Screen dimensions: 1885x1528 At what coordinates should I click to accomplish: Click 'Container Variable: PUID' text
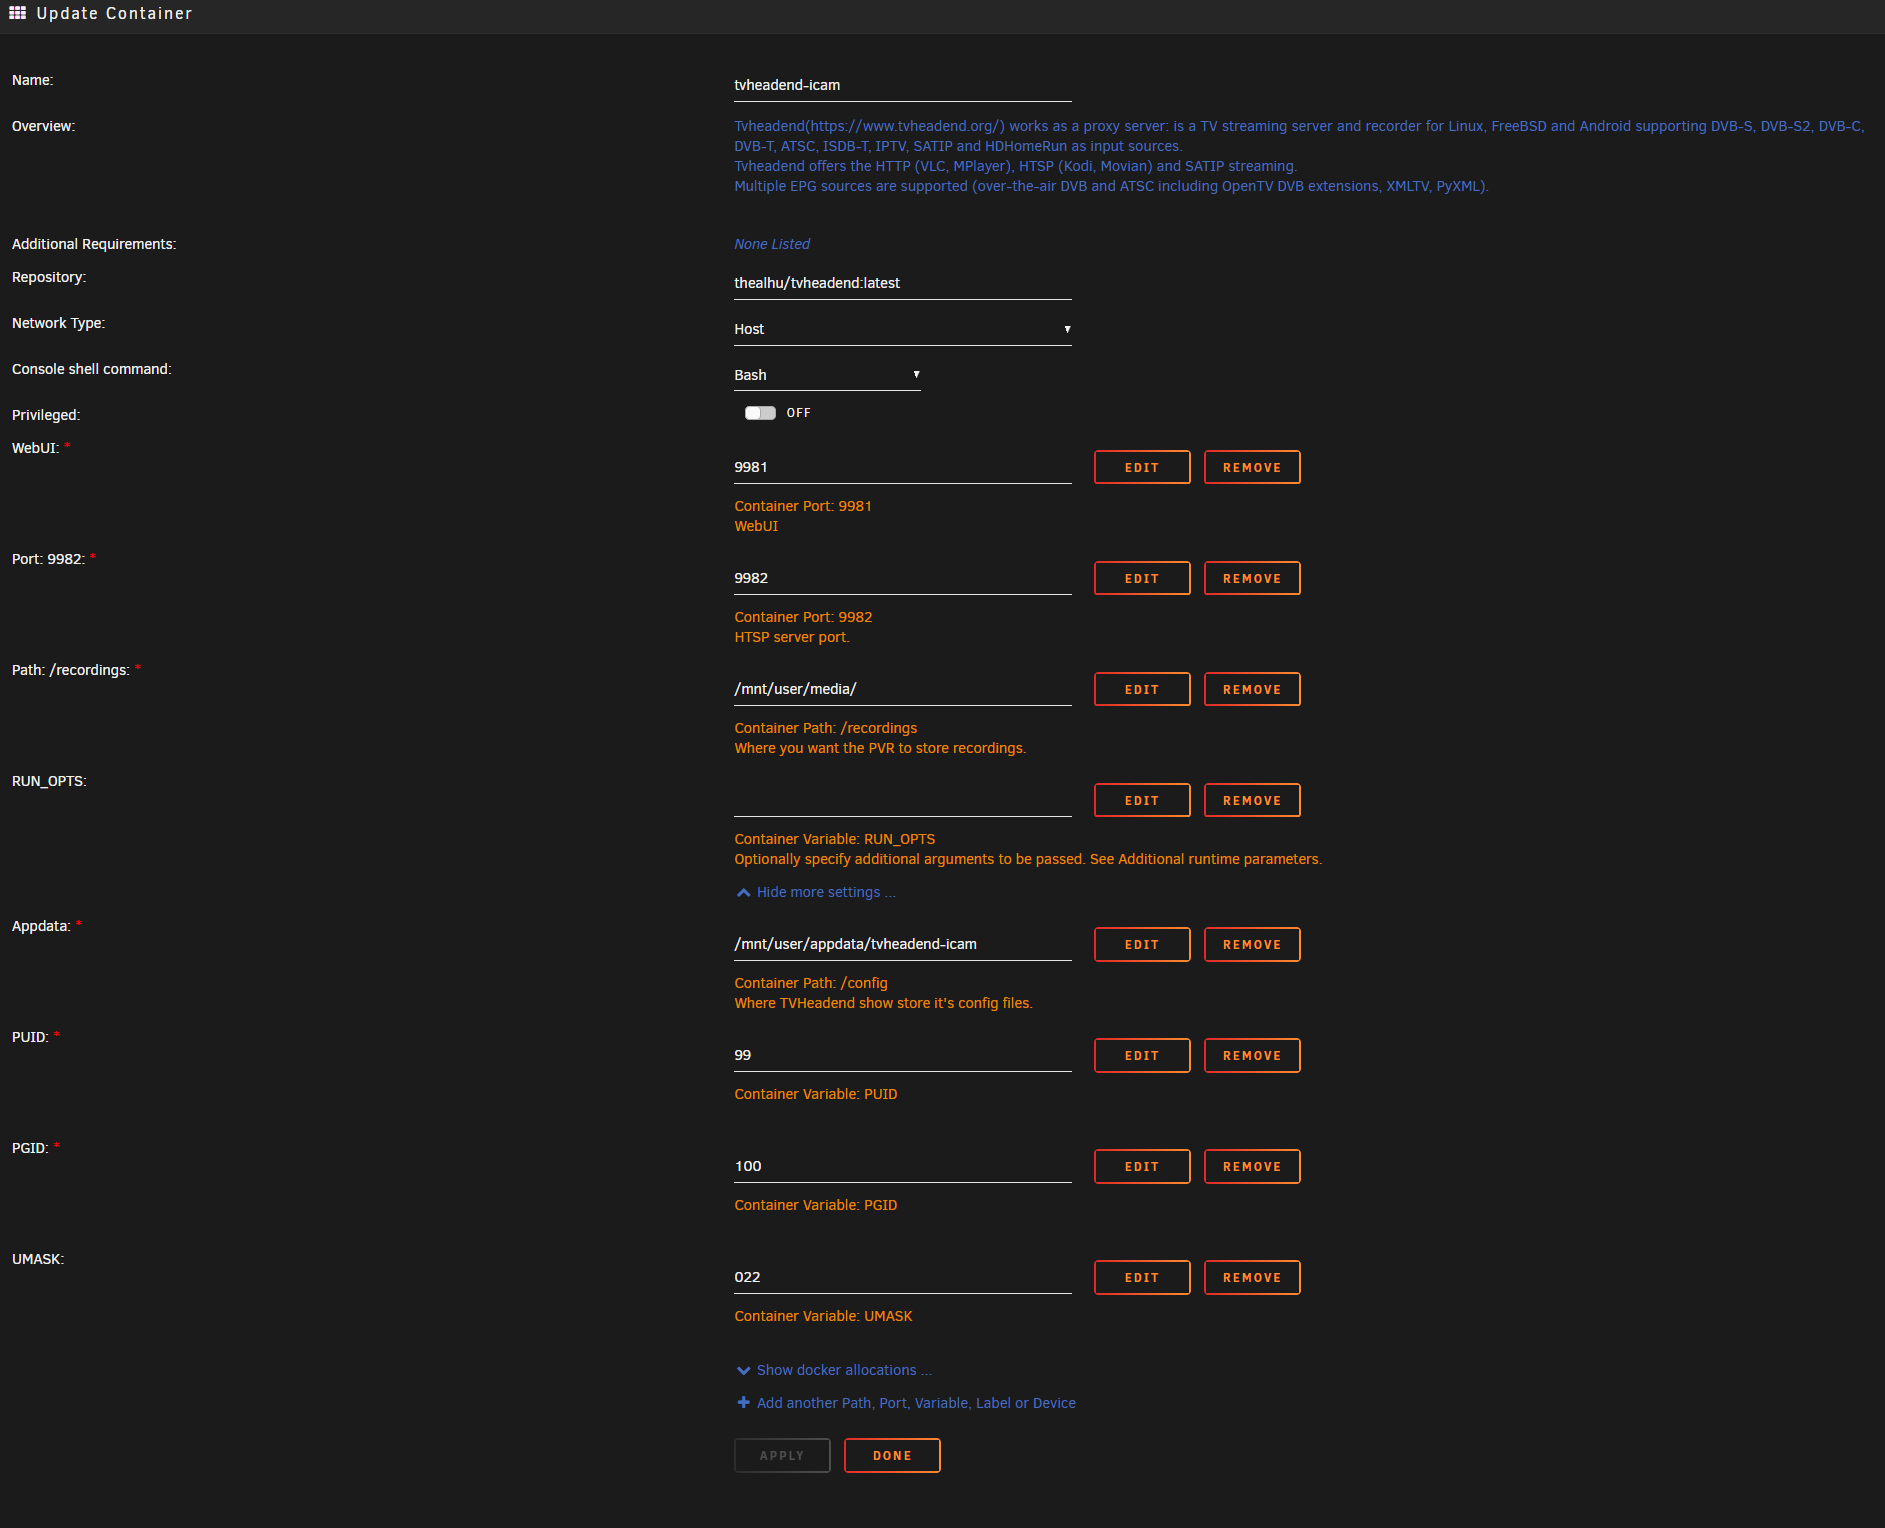pyautogui.click(x=816, y=1094)
